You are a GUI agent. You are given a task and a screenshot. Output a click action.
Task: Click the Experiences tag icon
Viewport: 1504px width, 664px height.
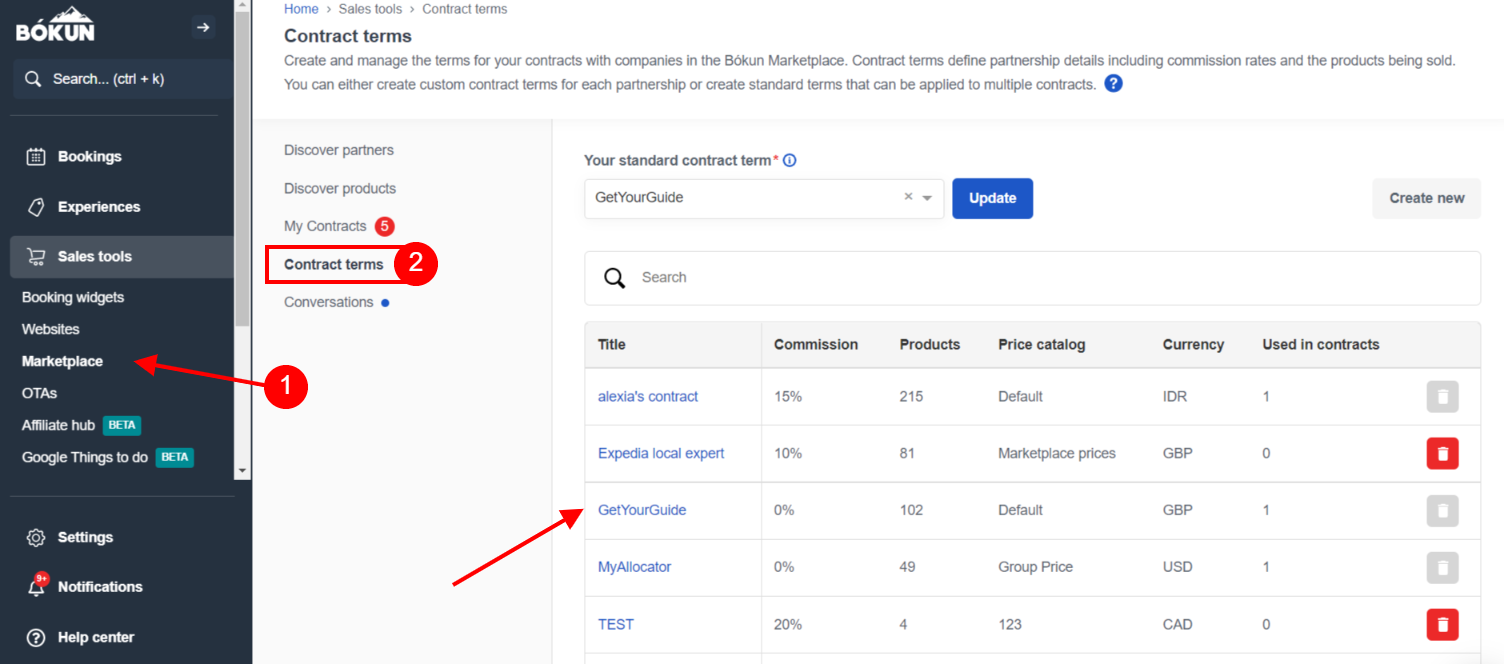tap(36, 207)
